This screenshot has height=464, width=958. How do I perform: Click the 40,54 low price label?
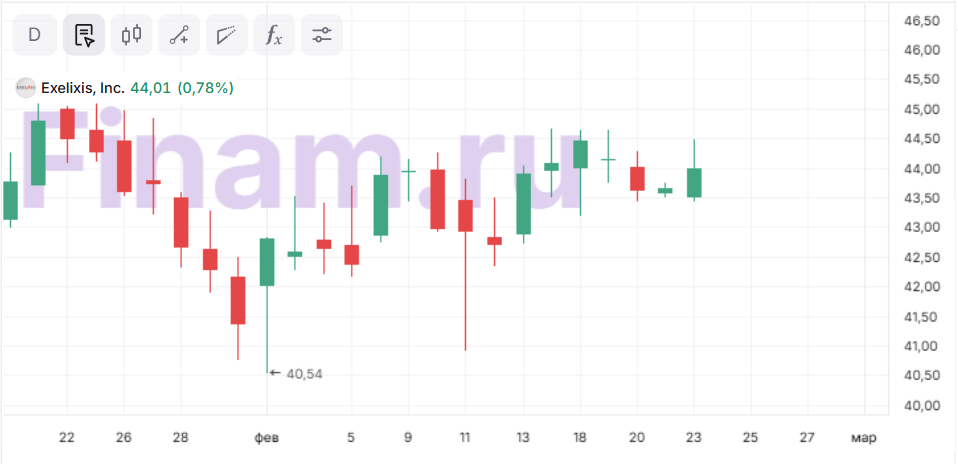coord(304,374)
